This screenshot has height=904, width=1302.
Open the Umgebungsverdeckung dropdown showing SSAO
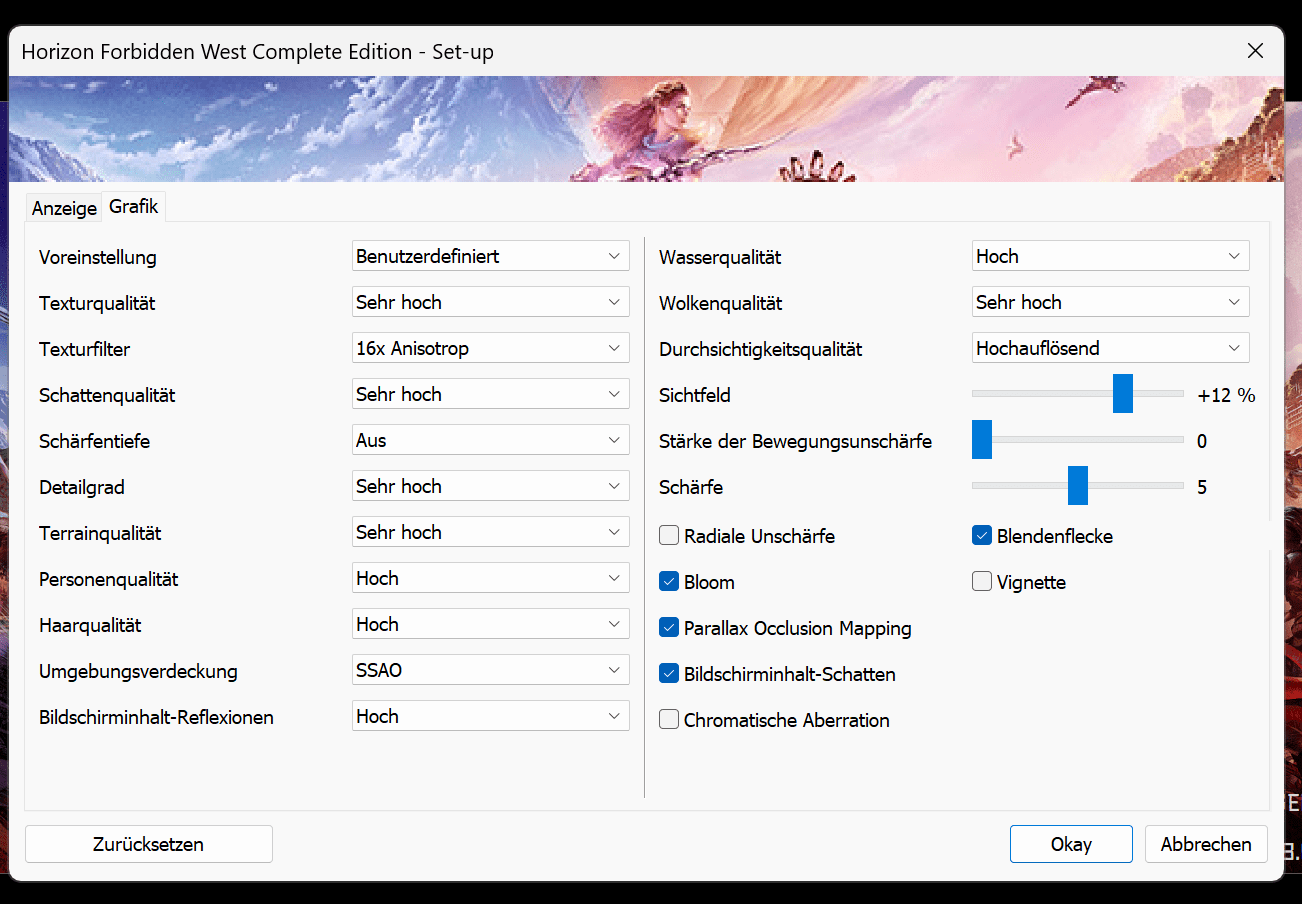pyautogui.click(x=490, y=670)
